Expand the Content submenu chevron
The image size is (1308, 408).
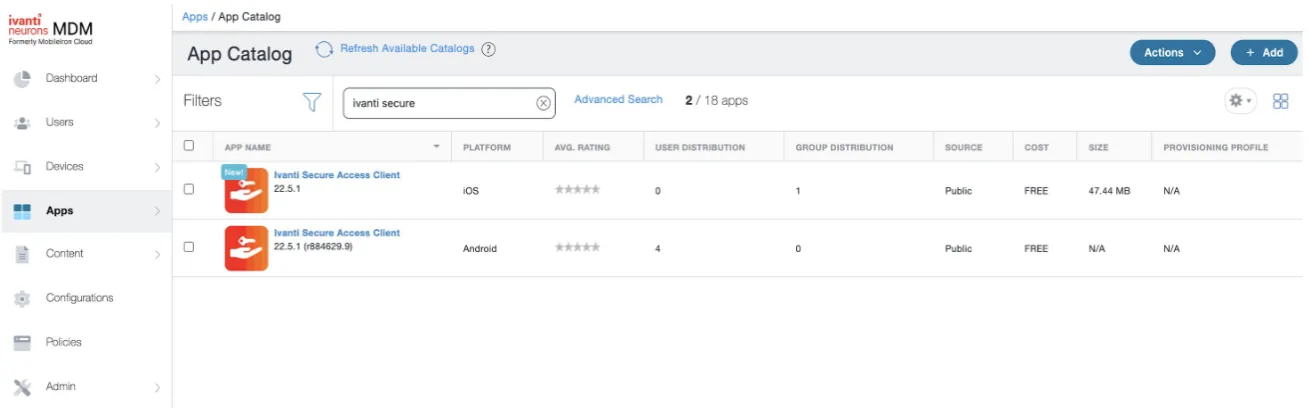pos(157,255)
